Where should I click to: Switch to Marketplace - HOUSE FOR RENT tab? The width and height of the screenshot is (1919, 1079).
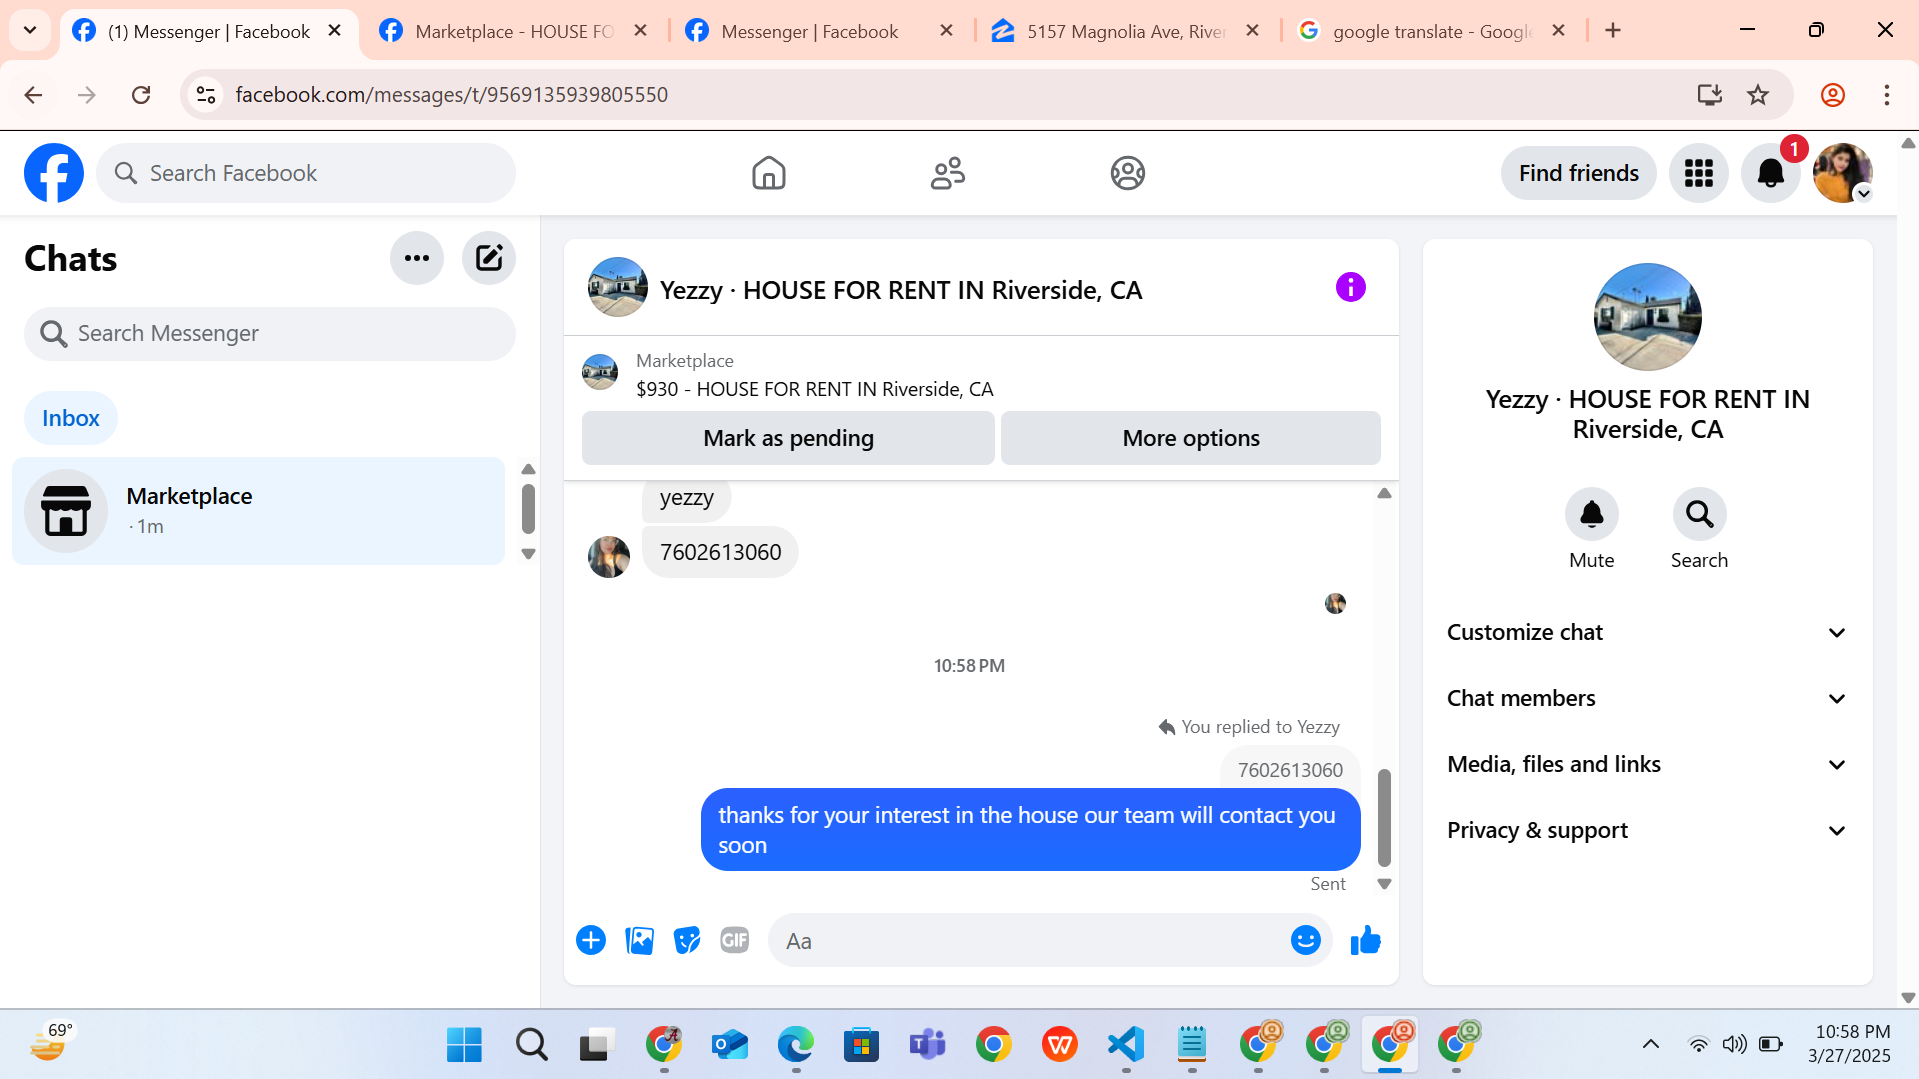(x=513, y=31)
